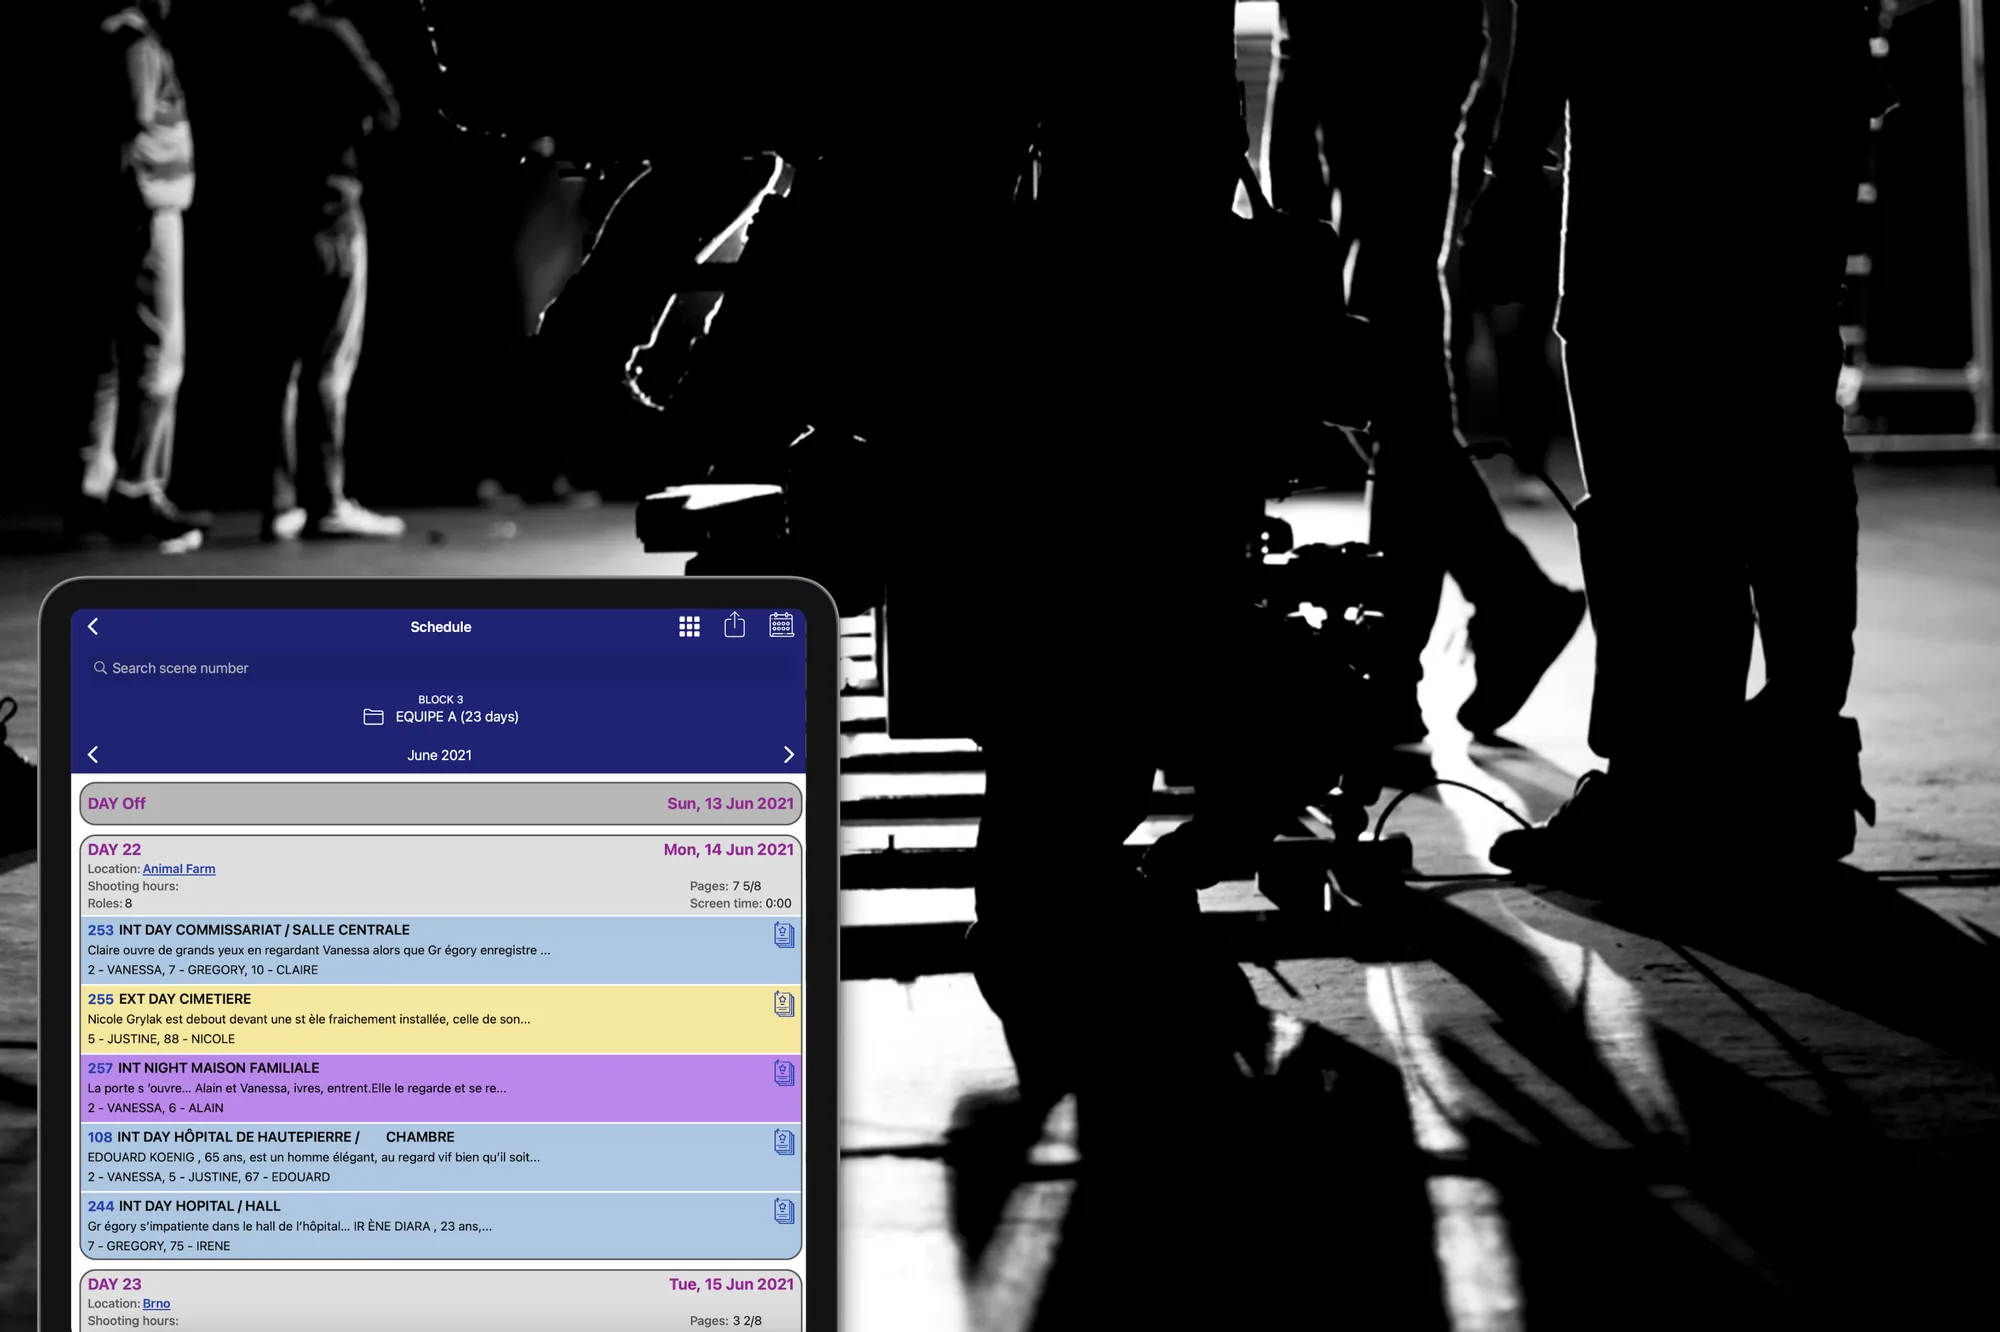The height and width of the screenshot is (1332, 2000).
Task: Open scene 255 script page icon
Action: point(784,1004)
